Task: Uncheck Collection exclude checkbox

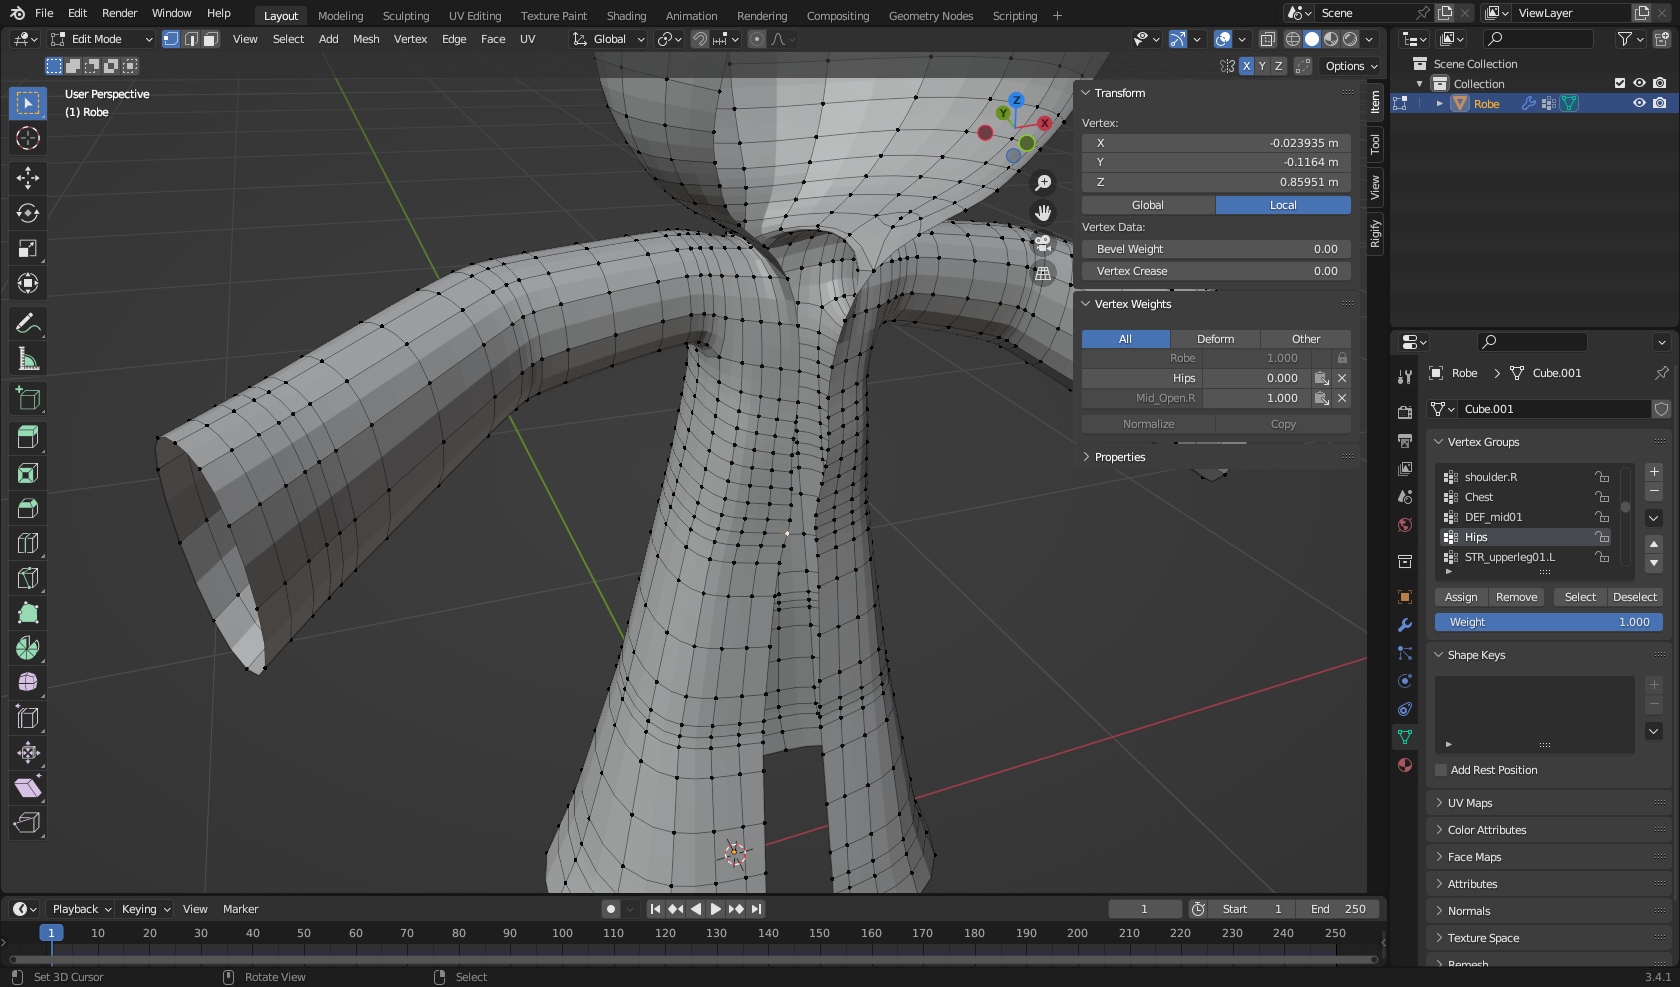Action: coord(1620,83)
